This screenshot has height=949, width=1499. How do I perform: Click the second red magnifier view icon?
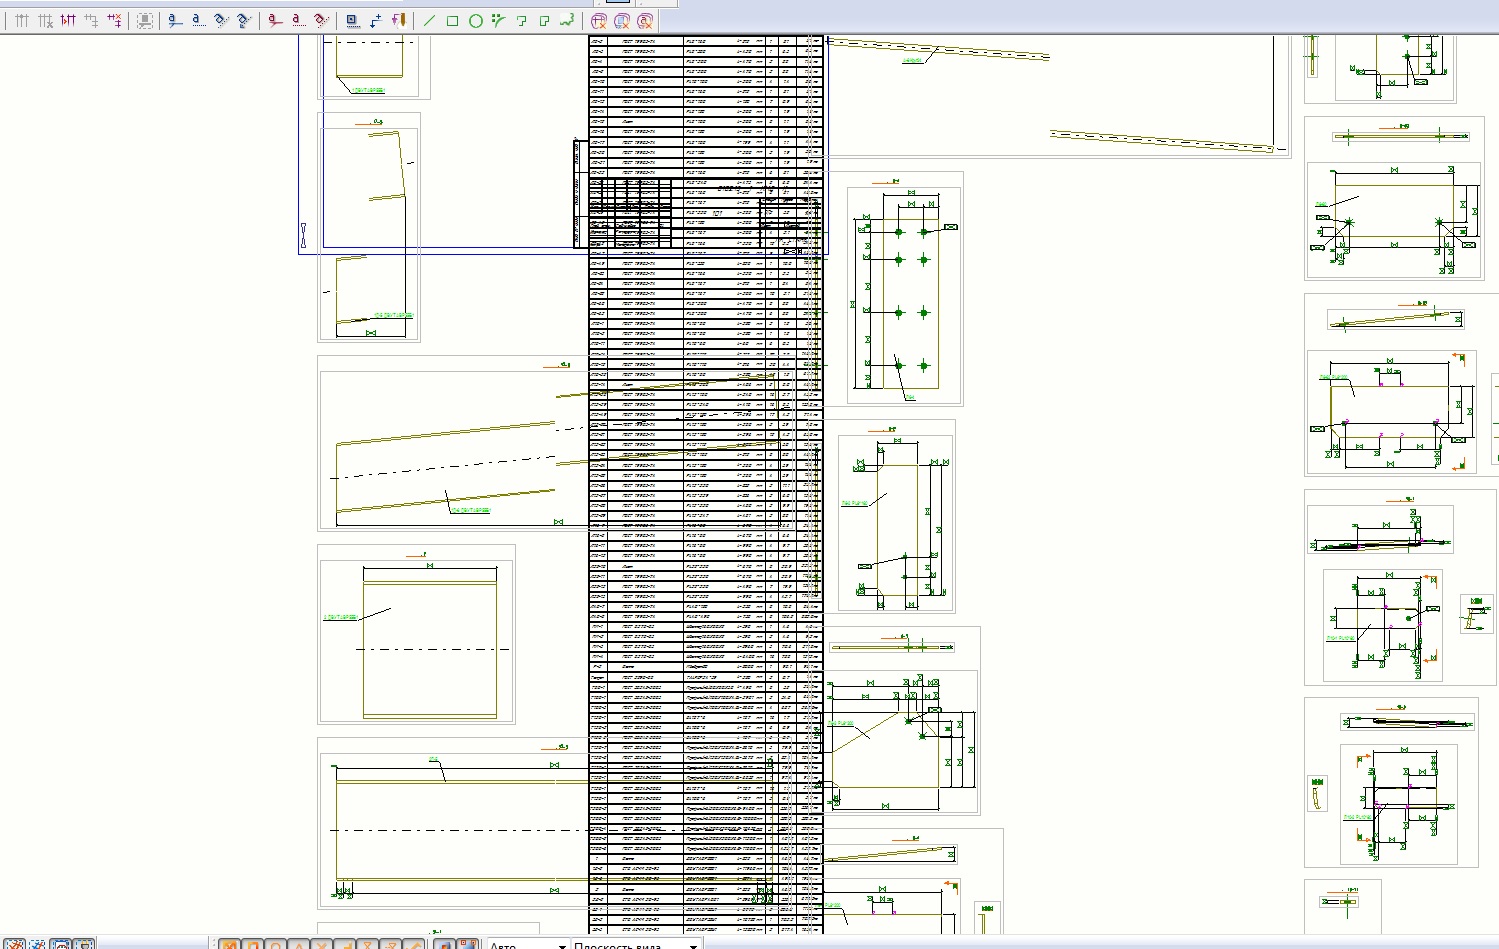pos(622,20)
